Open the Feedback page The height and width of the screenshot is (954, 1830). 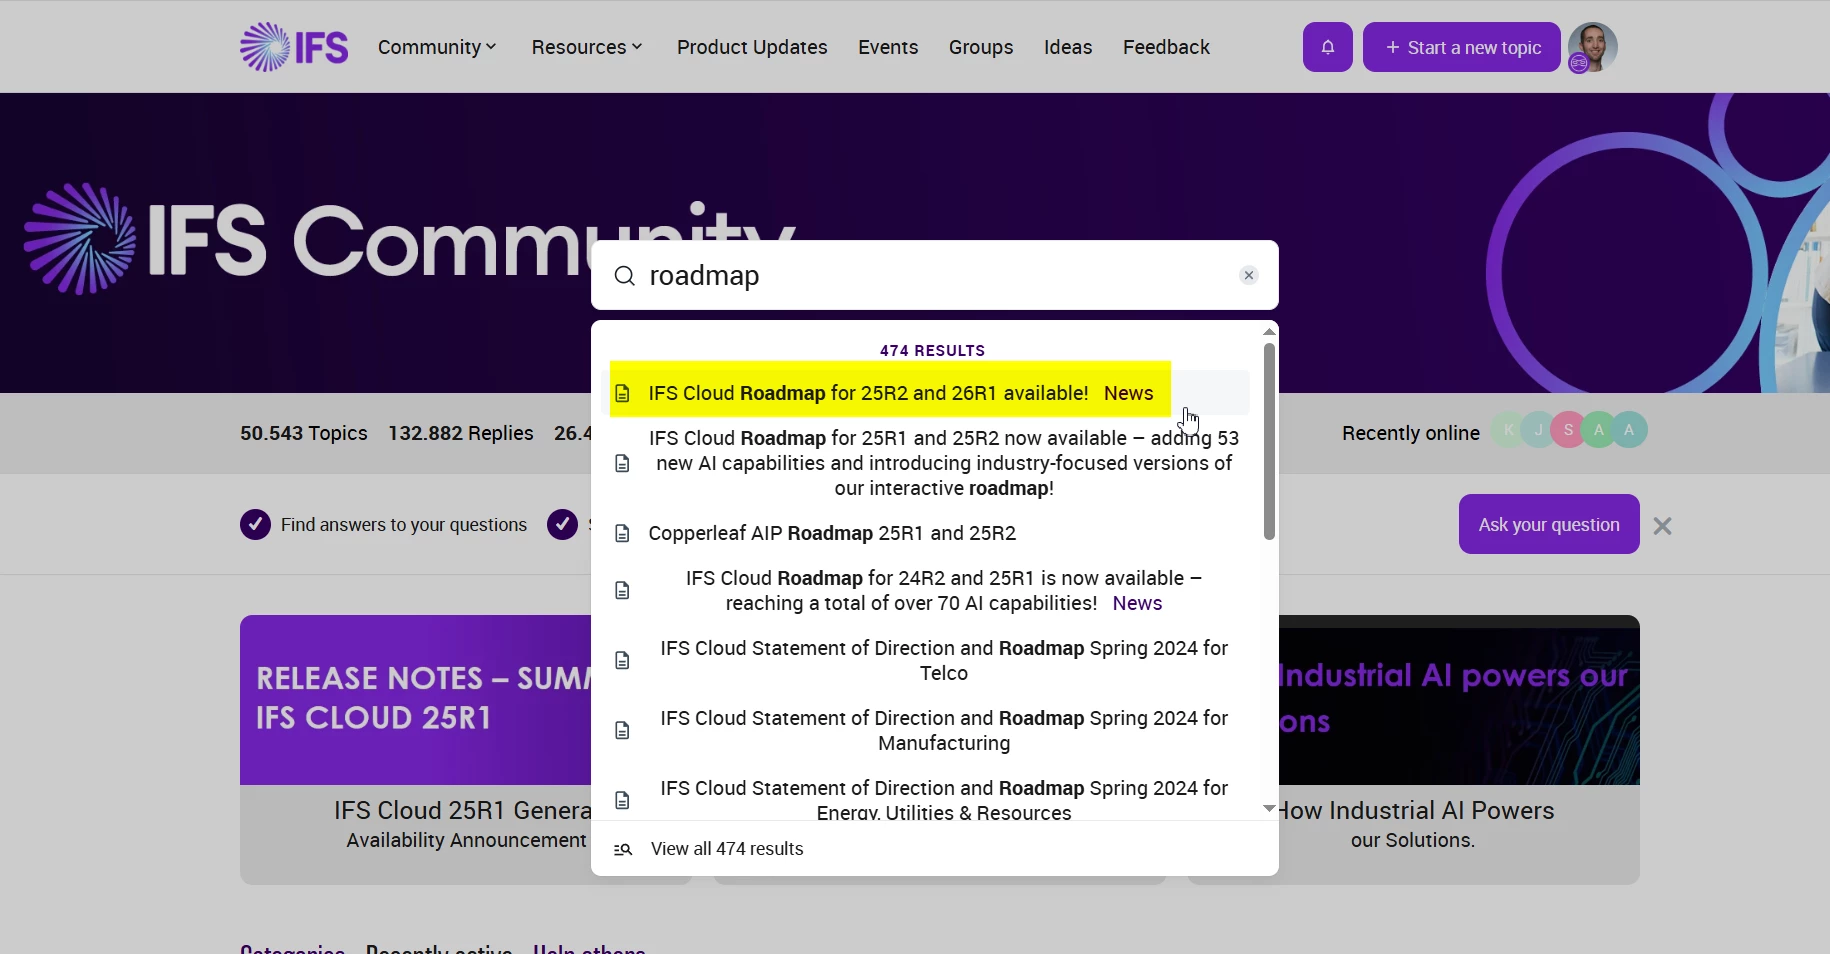tap(1166, 47)
